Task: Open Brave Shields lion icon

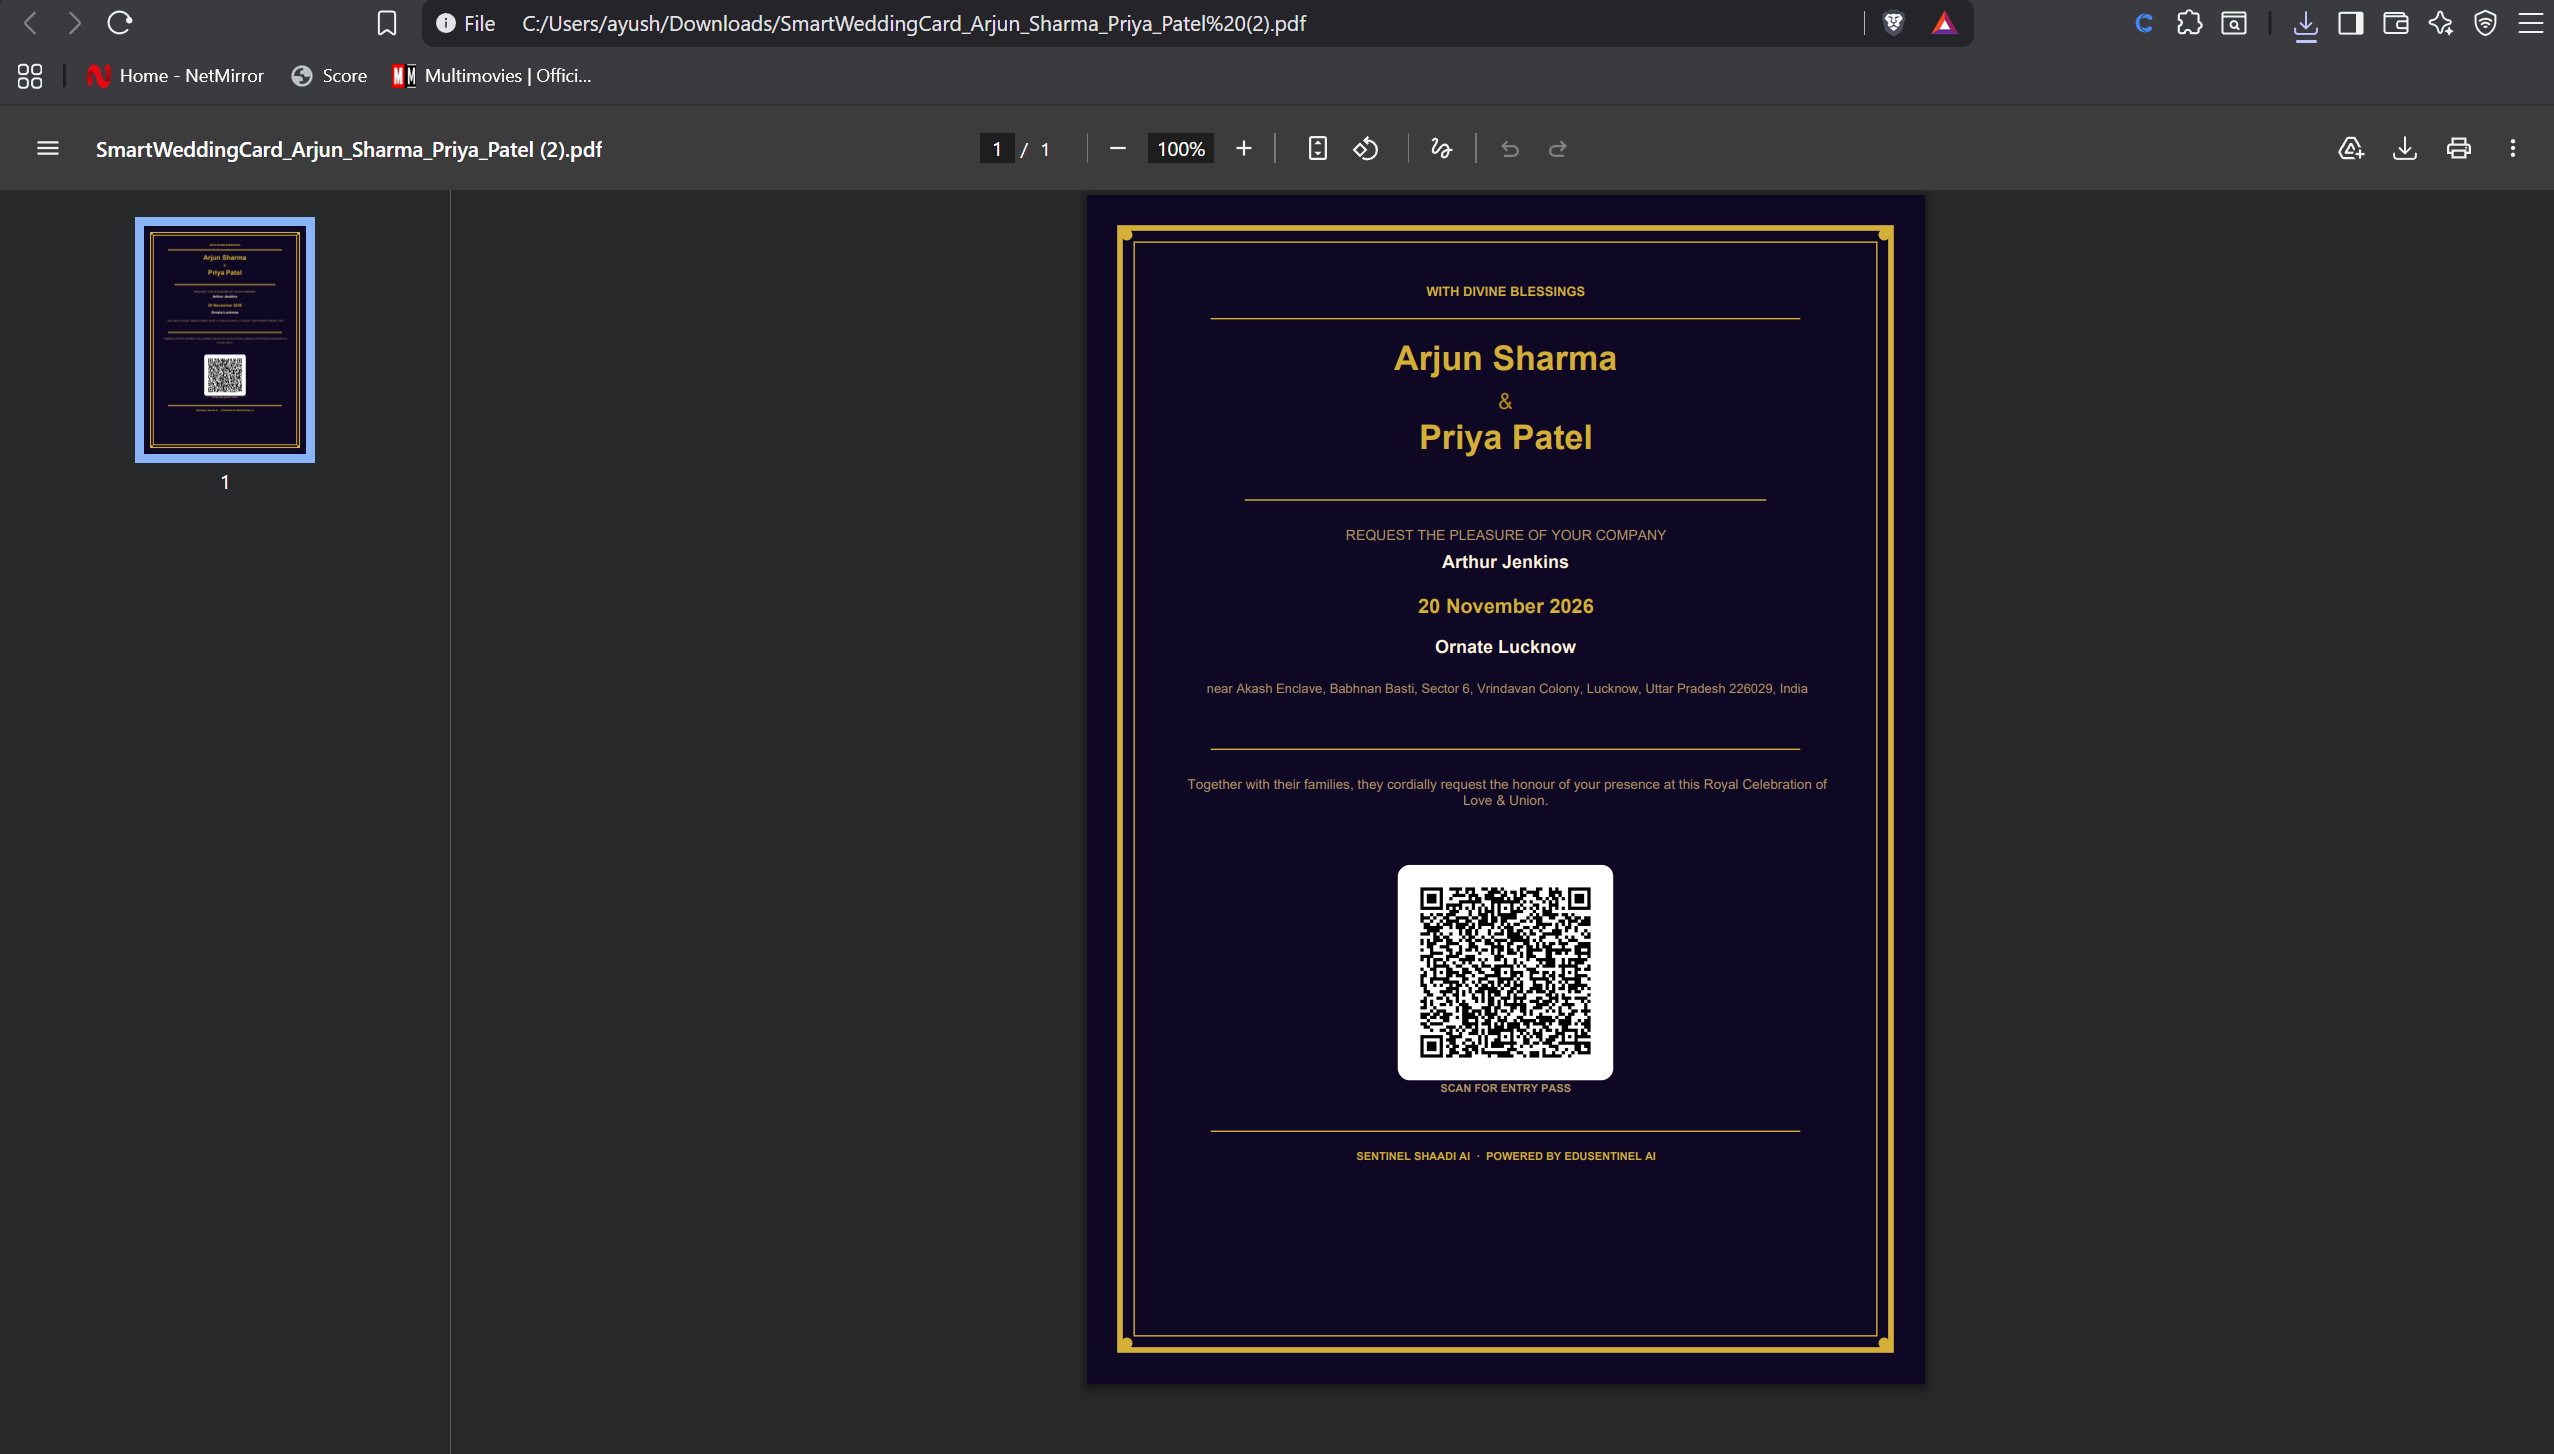Action: click(x=1893, y=23)
